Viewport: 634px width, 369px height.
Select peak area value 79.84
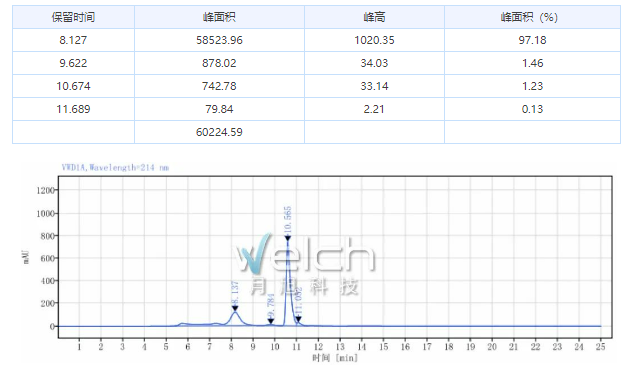[219, 109]
